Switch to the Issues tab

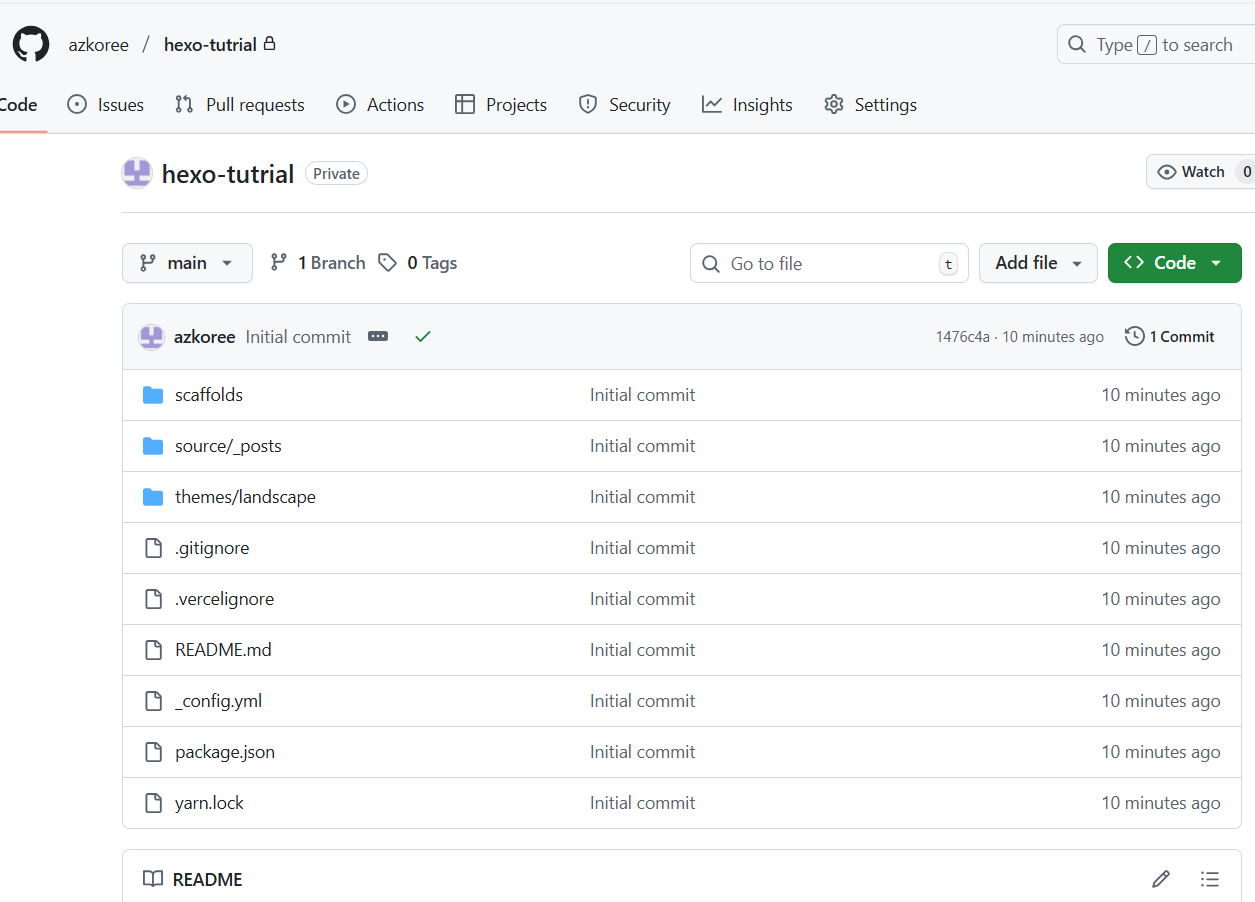[x=106, y=105]
